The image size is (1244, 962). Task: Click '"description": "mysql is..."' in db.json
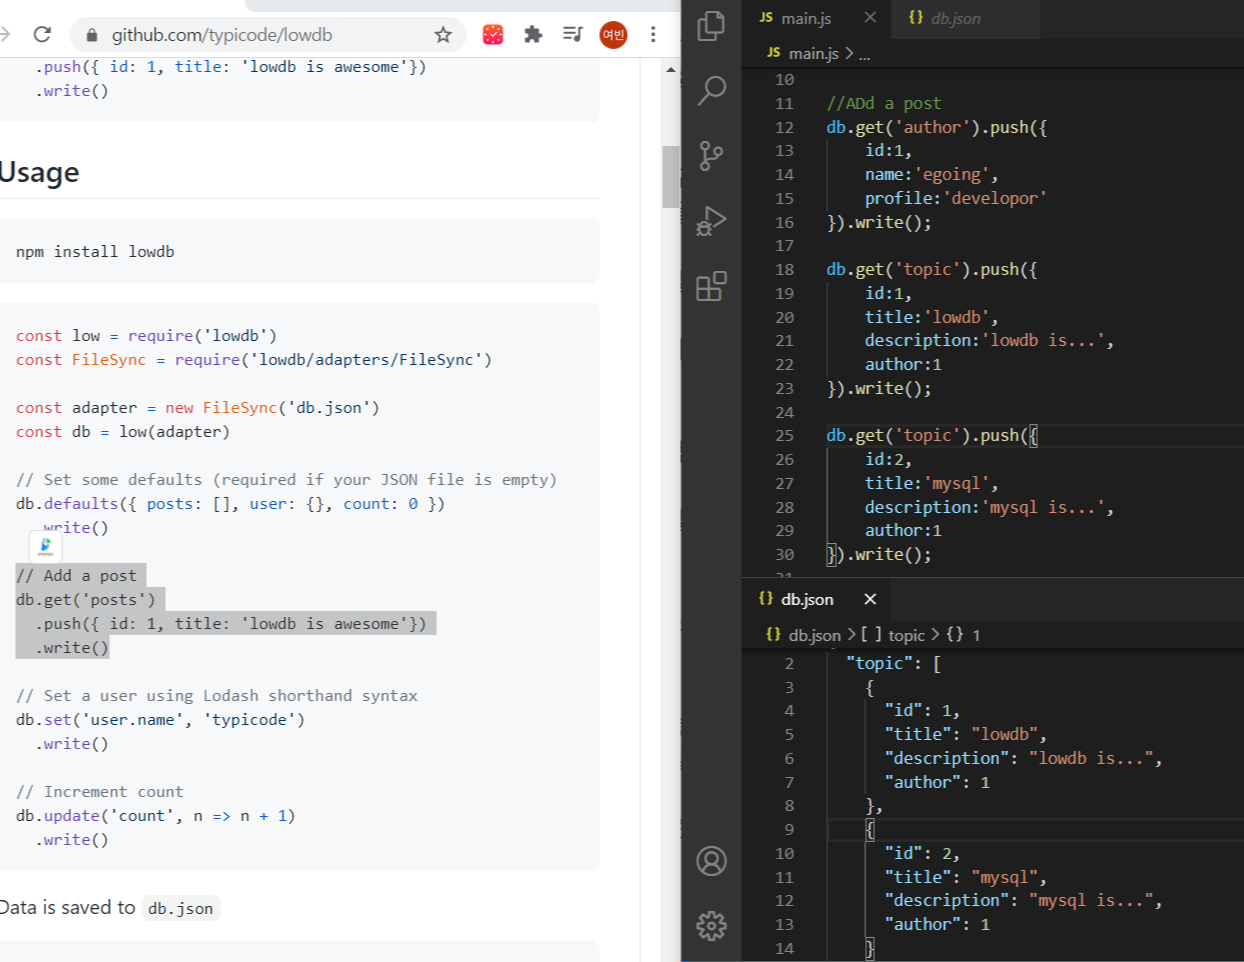(1023, 900)
